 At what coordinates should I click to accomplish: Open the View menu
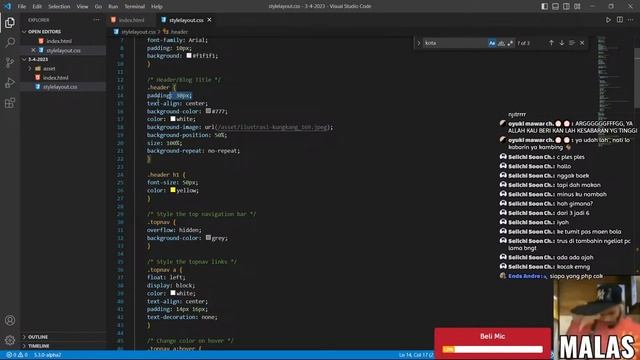[x=82, y=6]
